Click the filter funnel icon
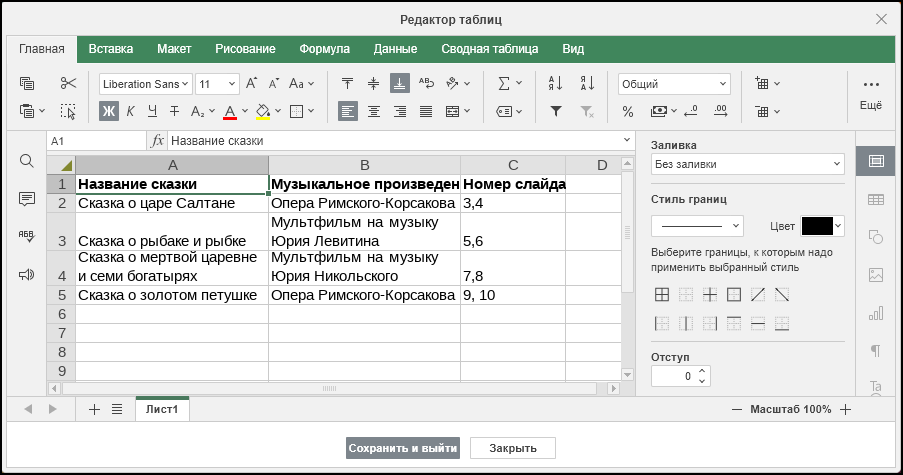This screenshot has height=475, width=903. [556, 111]
